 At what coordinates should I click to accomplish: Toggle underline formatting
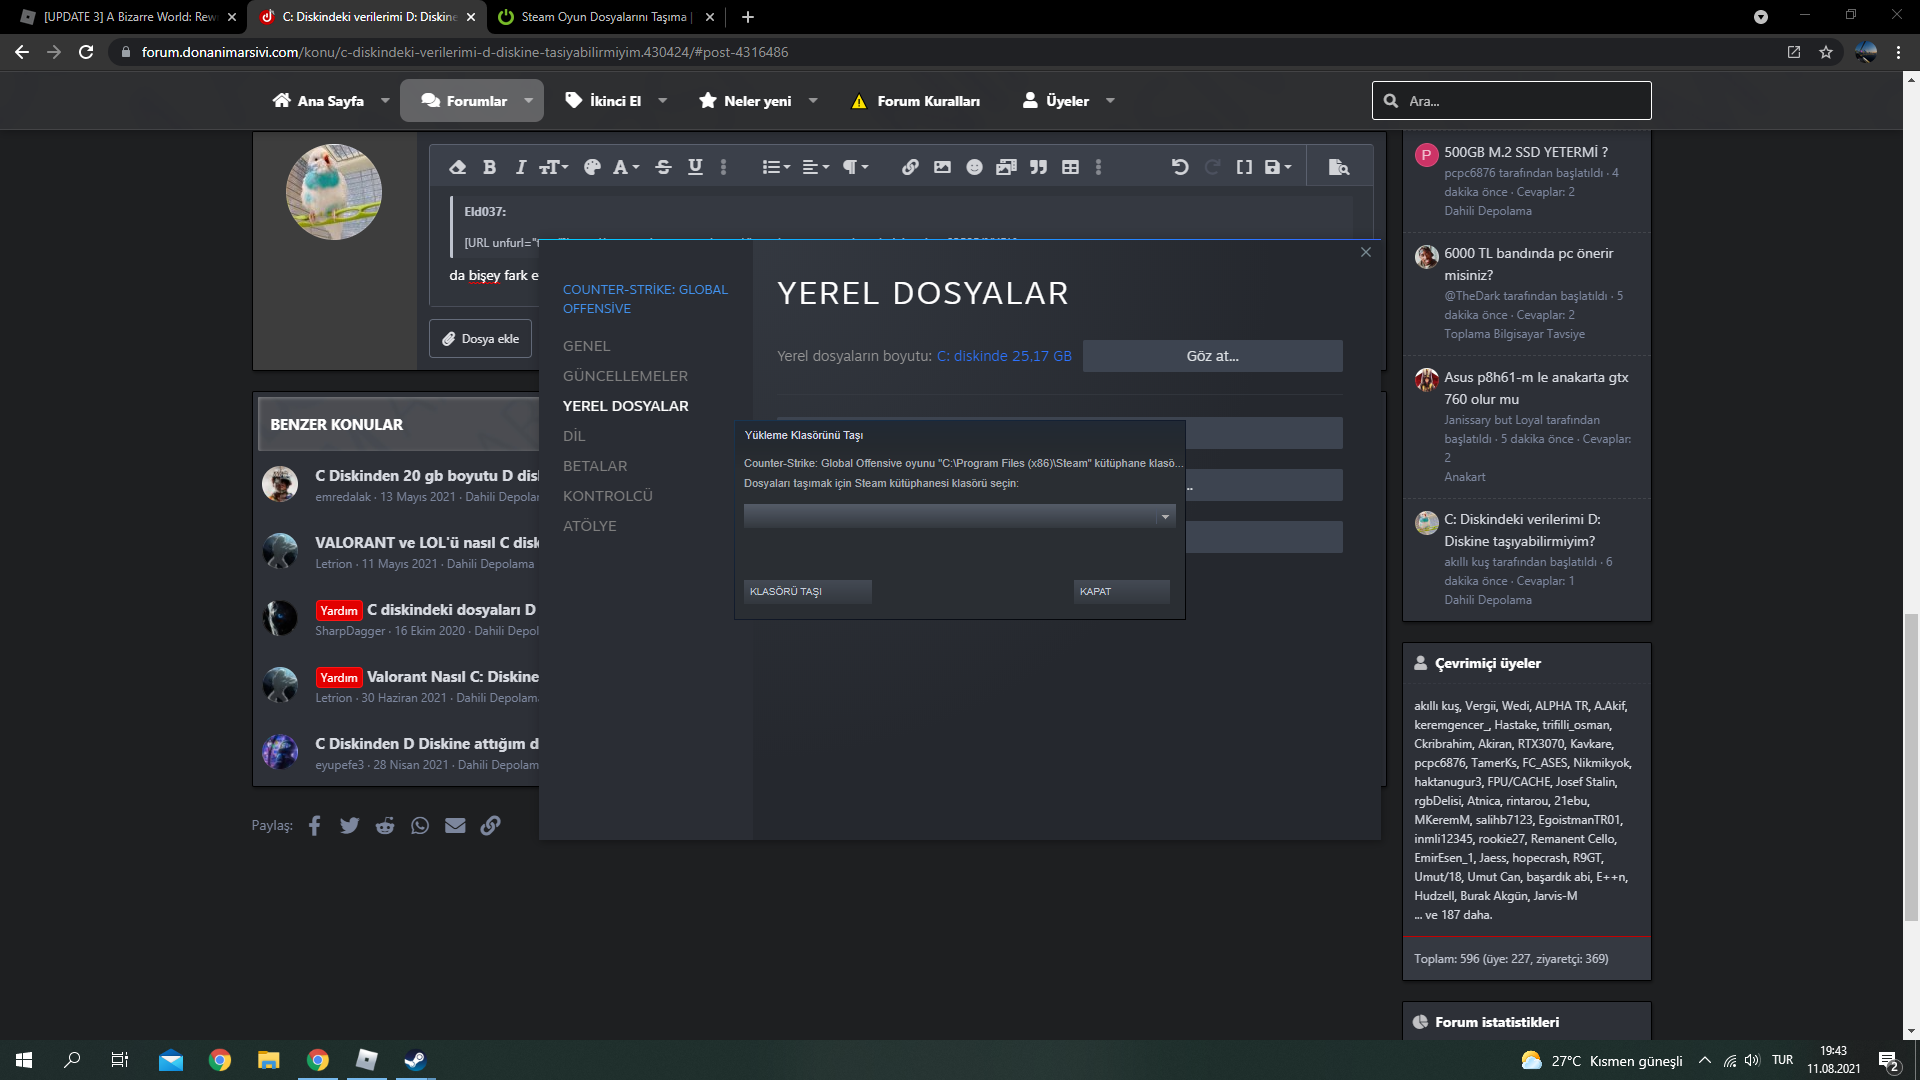(695, 167)
